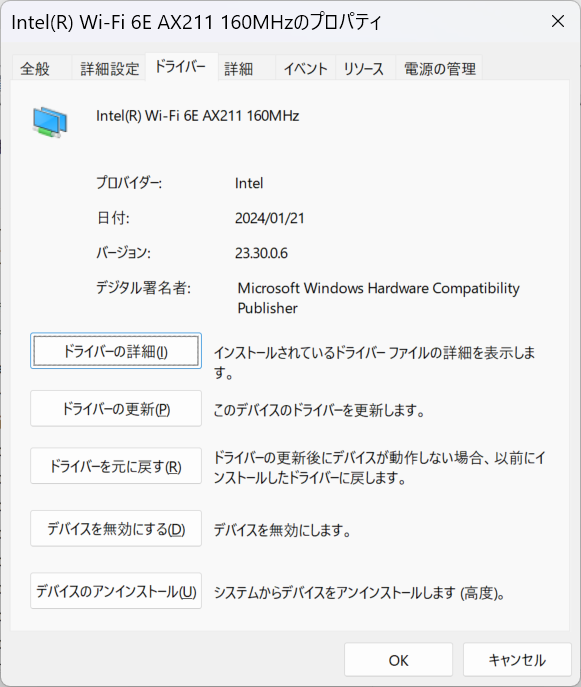The image size is (581, 687).
Task: Click デバイスのアンインストール(U) button
Action: (116, 591)
